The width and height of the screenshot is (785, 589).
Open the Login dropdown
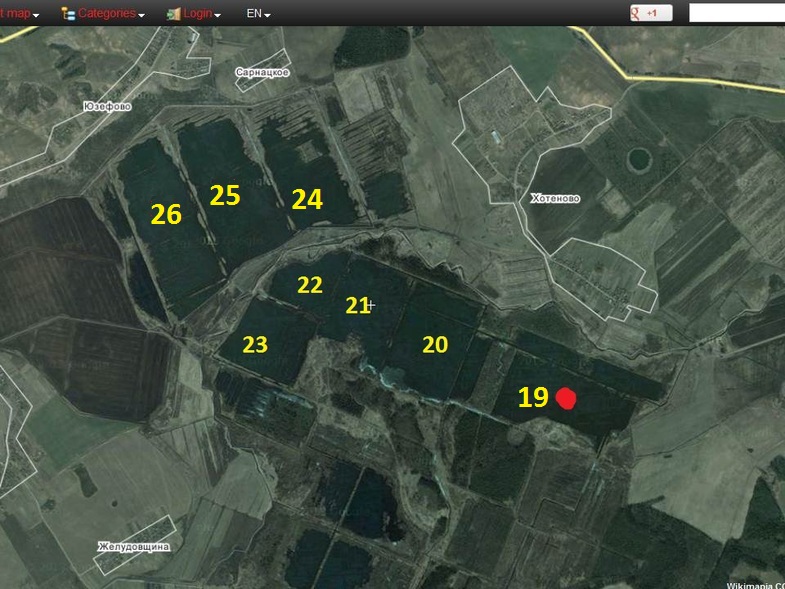(x=202, y=14)
